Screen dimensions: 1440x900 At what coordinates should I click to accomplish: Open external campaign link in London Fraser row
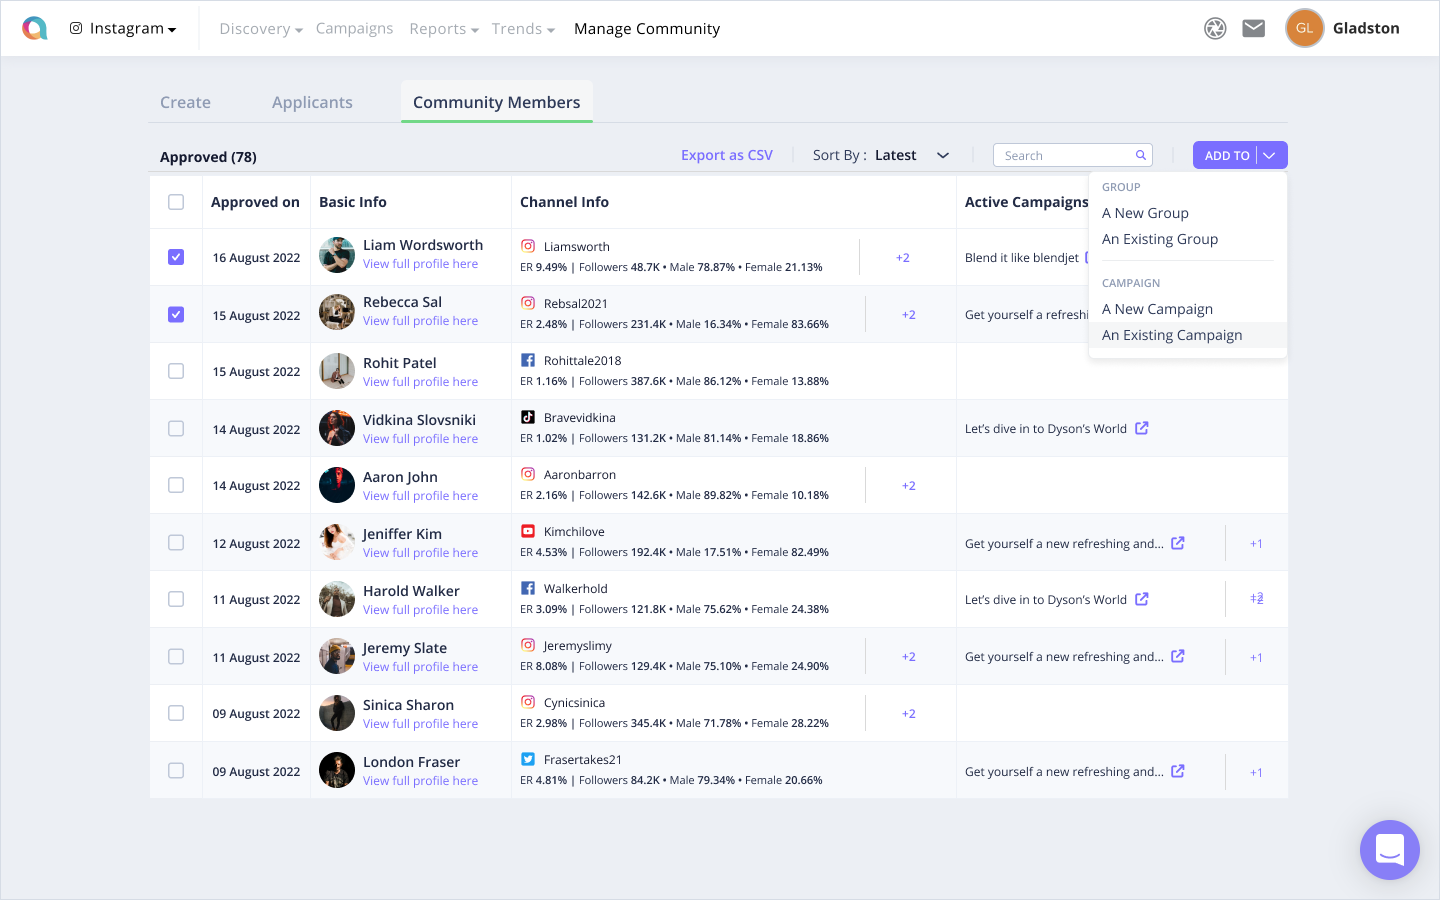pyautogui.click(x=1178, y=771)
